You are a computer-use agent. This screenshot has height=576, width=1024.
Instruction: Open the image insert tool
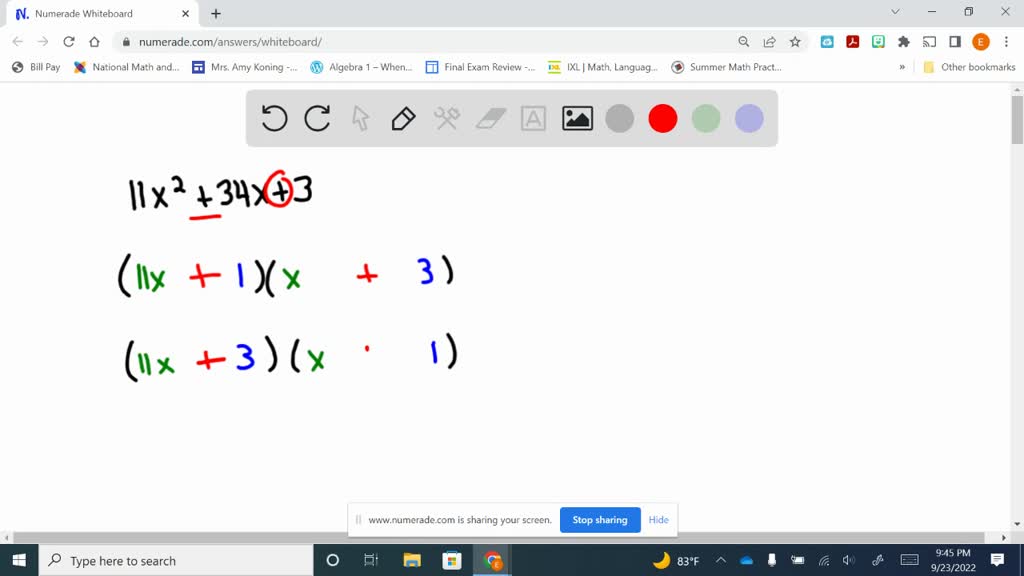(x=577, y=118)
